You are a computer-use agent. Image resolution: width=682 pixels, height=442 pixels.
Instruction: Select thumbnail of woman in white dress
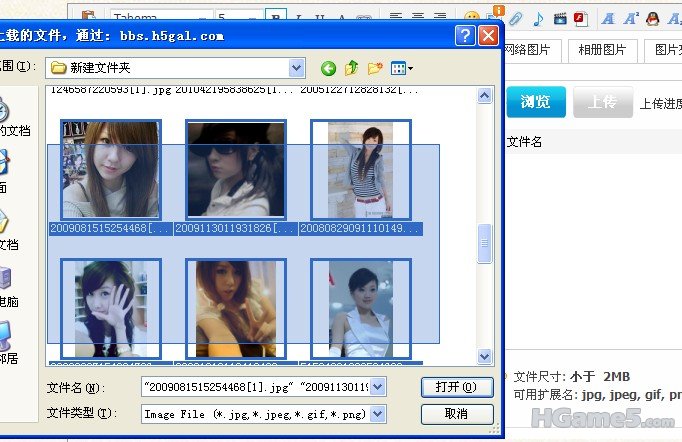pos(361,308)
